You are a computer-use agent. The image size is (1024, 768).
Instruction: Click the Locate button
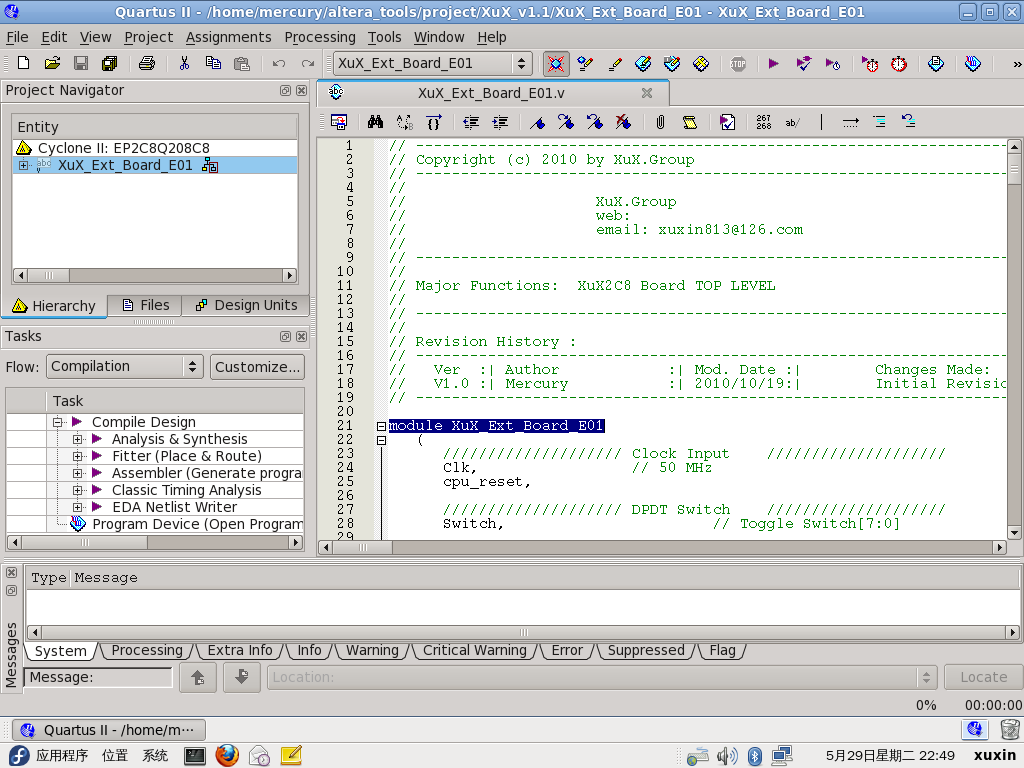[x=983, y=677]
